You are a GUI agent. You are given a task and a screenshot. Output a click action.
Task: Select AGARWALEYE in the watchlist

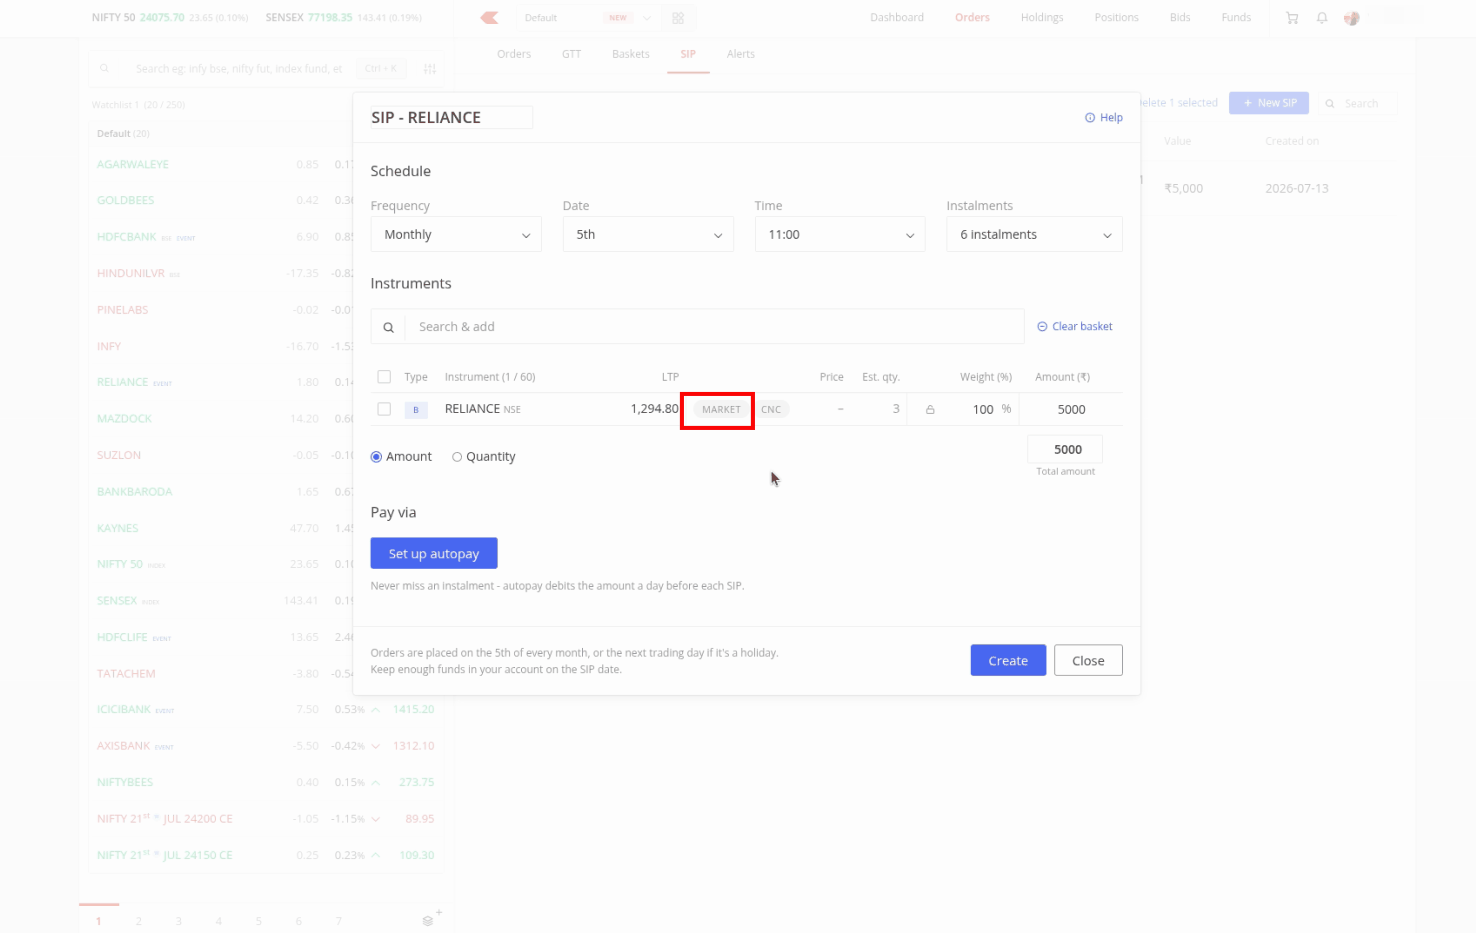(133, 164)
